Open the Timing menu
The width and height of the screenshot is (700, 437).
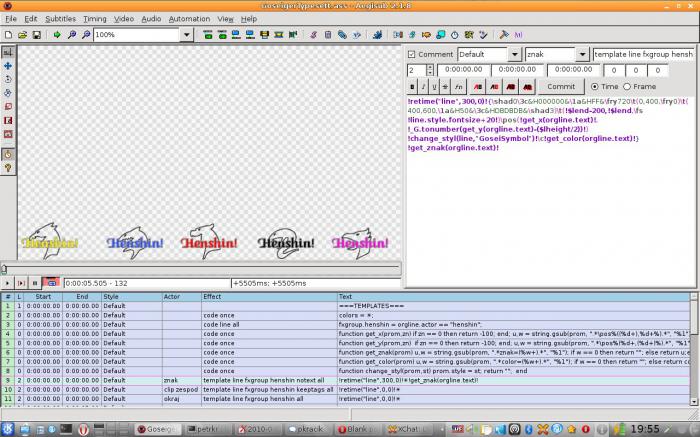pos(95,19)
